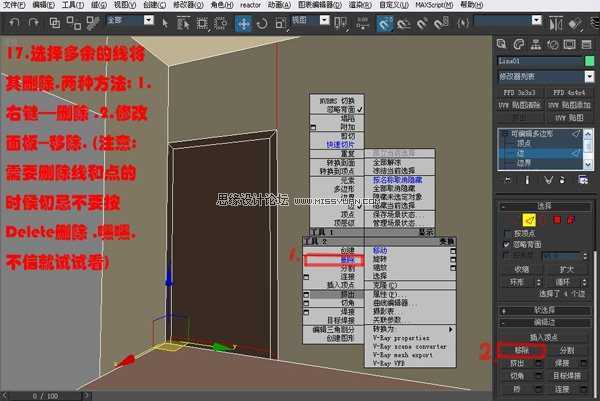
Task: Click the Select and Manipulate icon
Action: click(362, 23)
